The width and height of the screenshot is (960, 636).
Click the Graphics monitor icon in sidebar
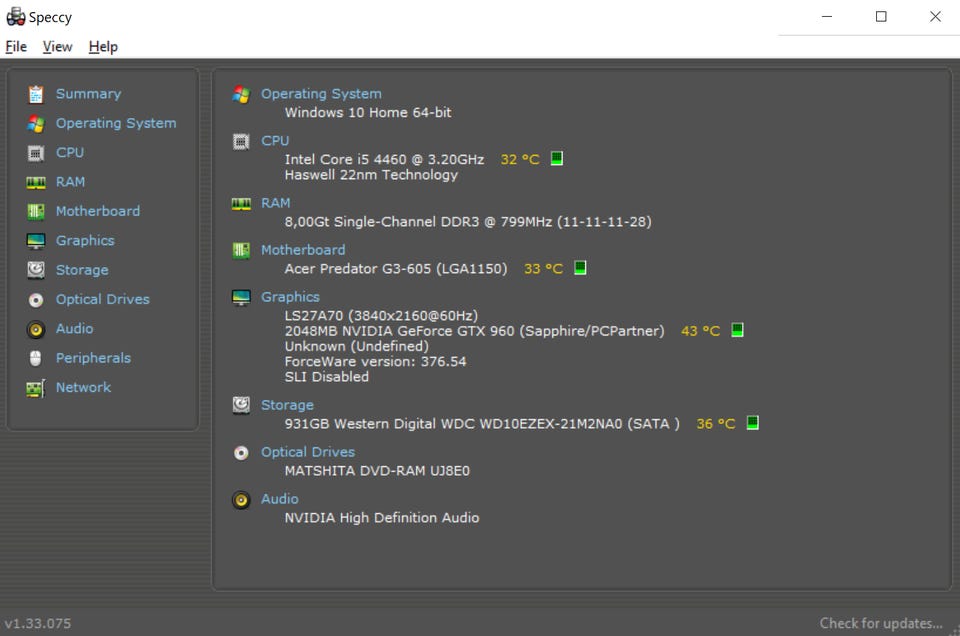36,241
